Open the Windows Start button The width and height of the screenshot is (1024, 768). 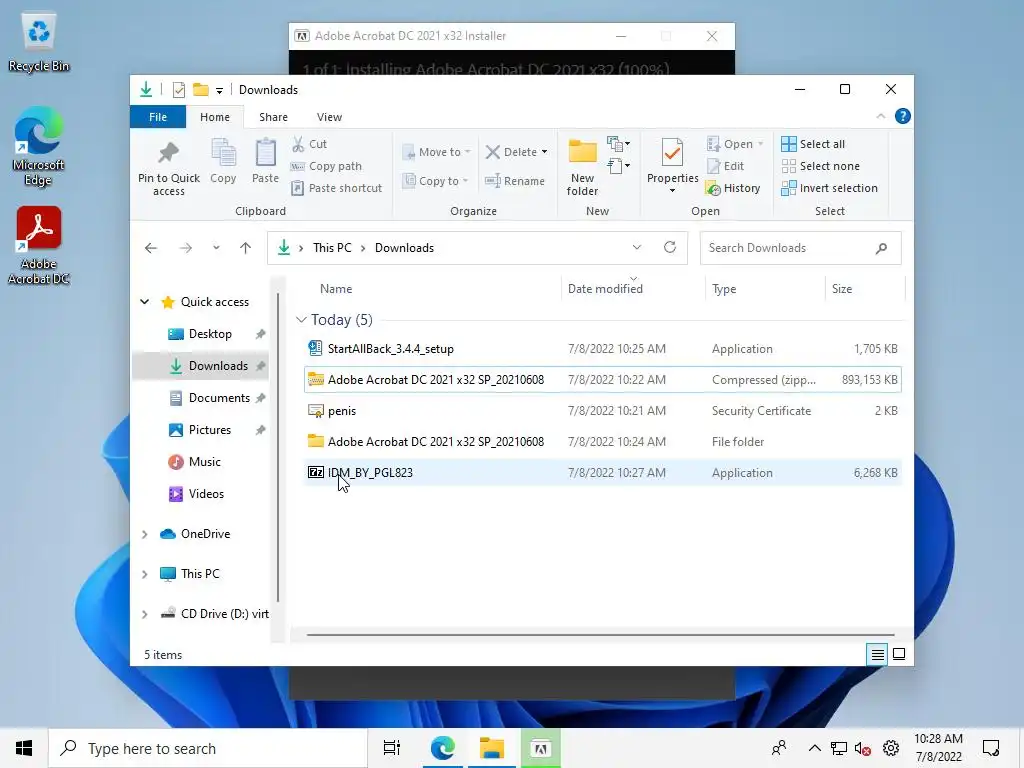point(24,748)
